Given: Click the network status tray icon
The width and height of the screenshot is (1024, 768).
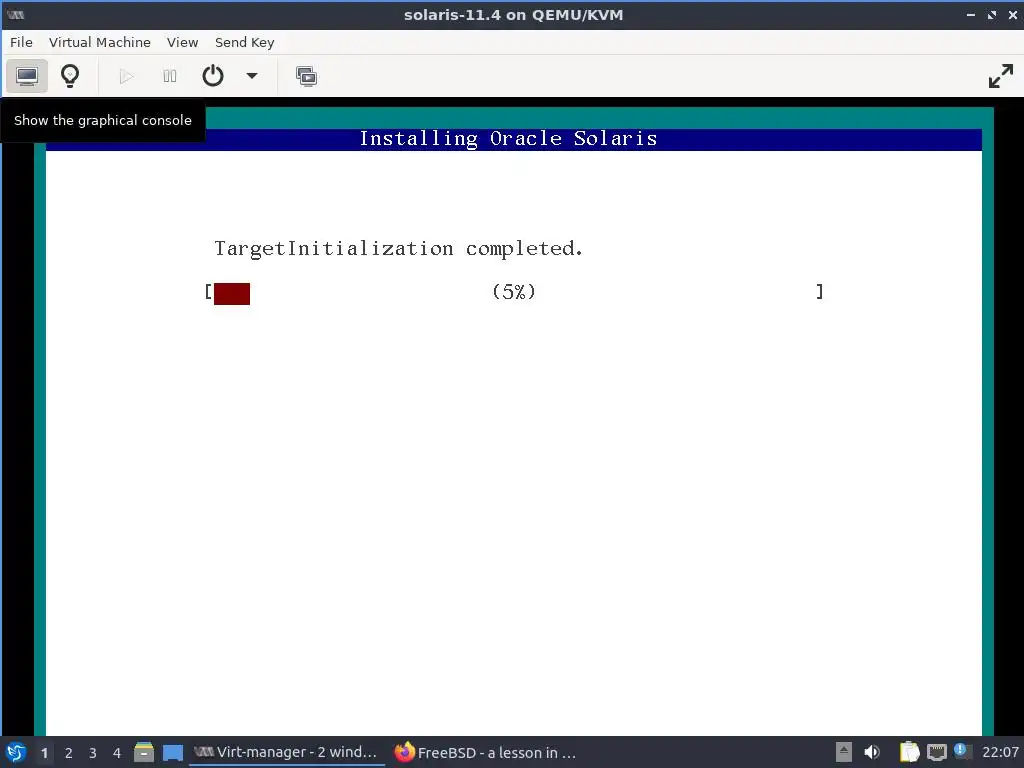Looking at the screenshot, I should click(936, 752).
